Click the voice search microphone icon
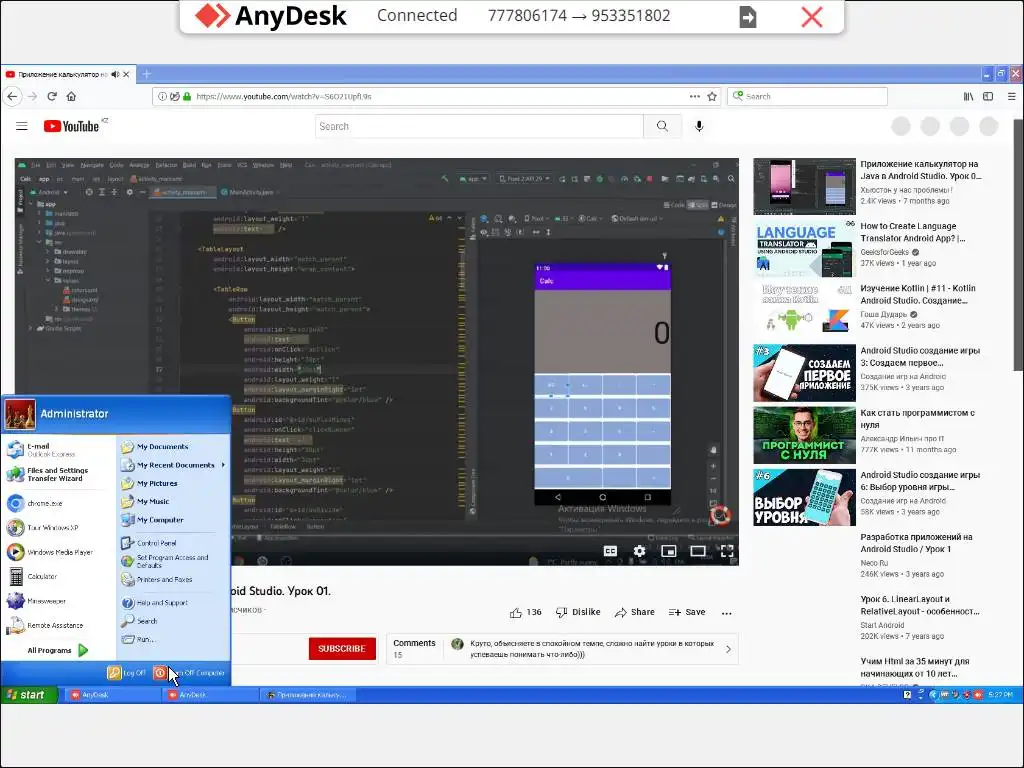The height and width of the screenshot is (768, 1024). [x=699, y=126]
